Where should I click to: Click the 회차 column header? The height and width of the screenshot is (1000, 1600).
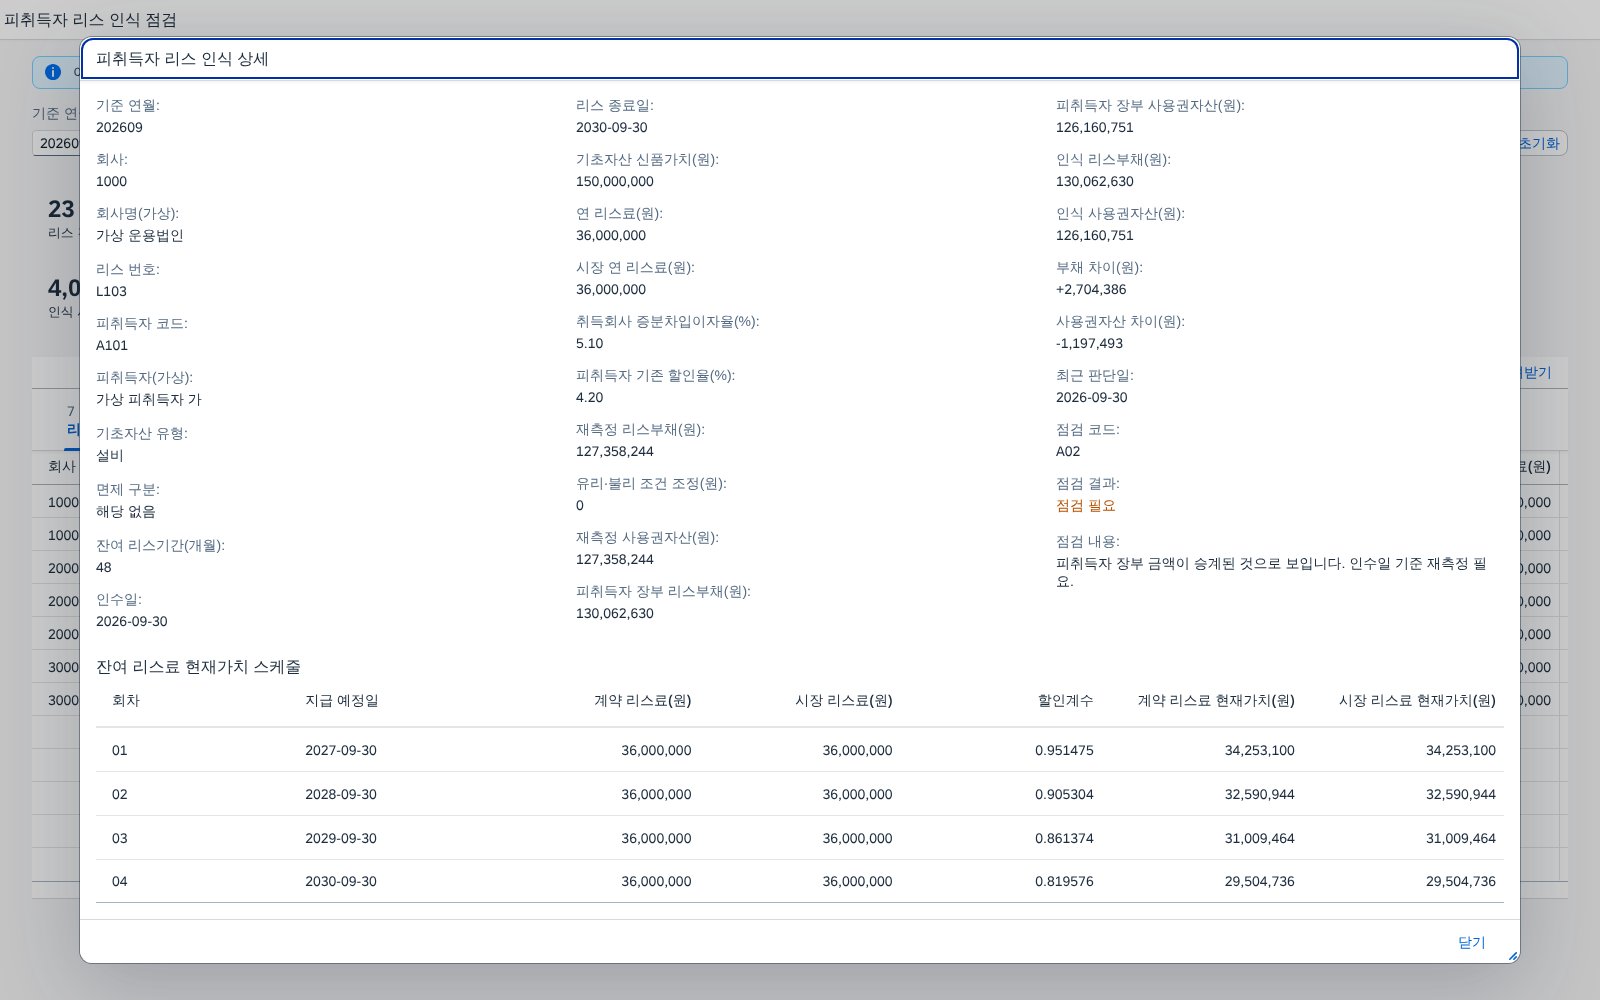126,700
